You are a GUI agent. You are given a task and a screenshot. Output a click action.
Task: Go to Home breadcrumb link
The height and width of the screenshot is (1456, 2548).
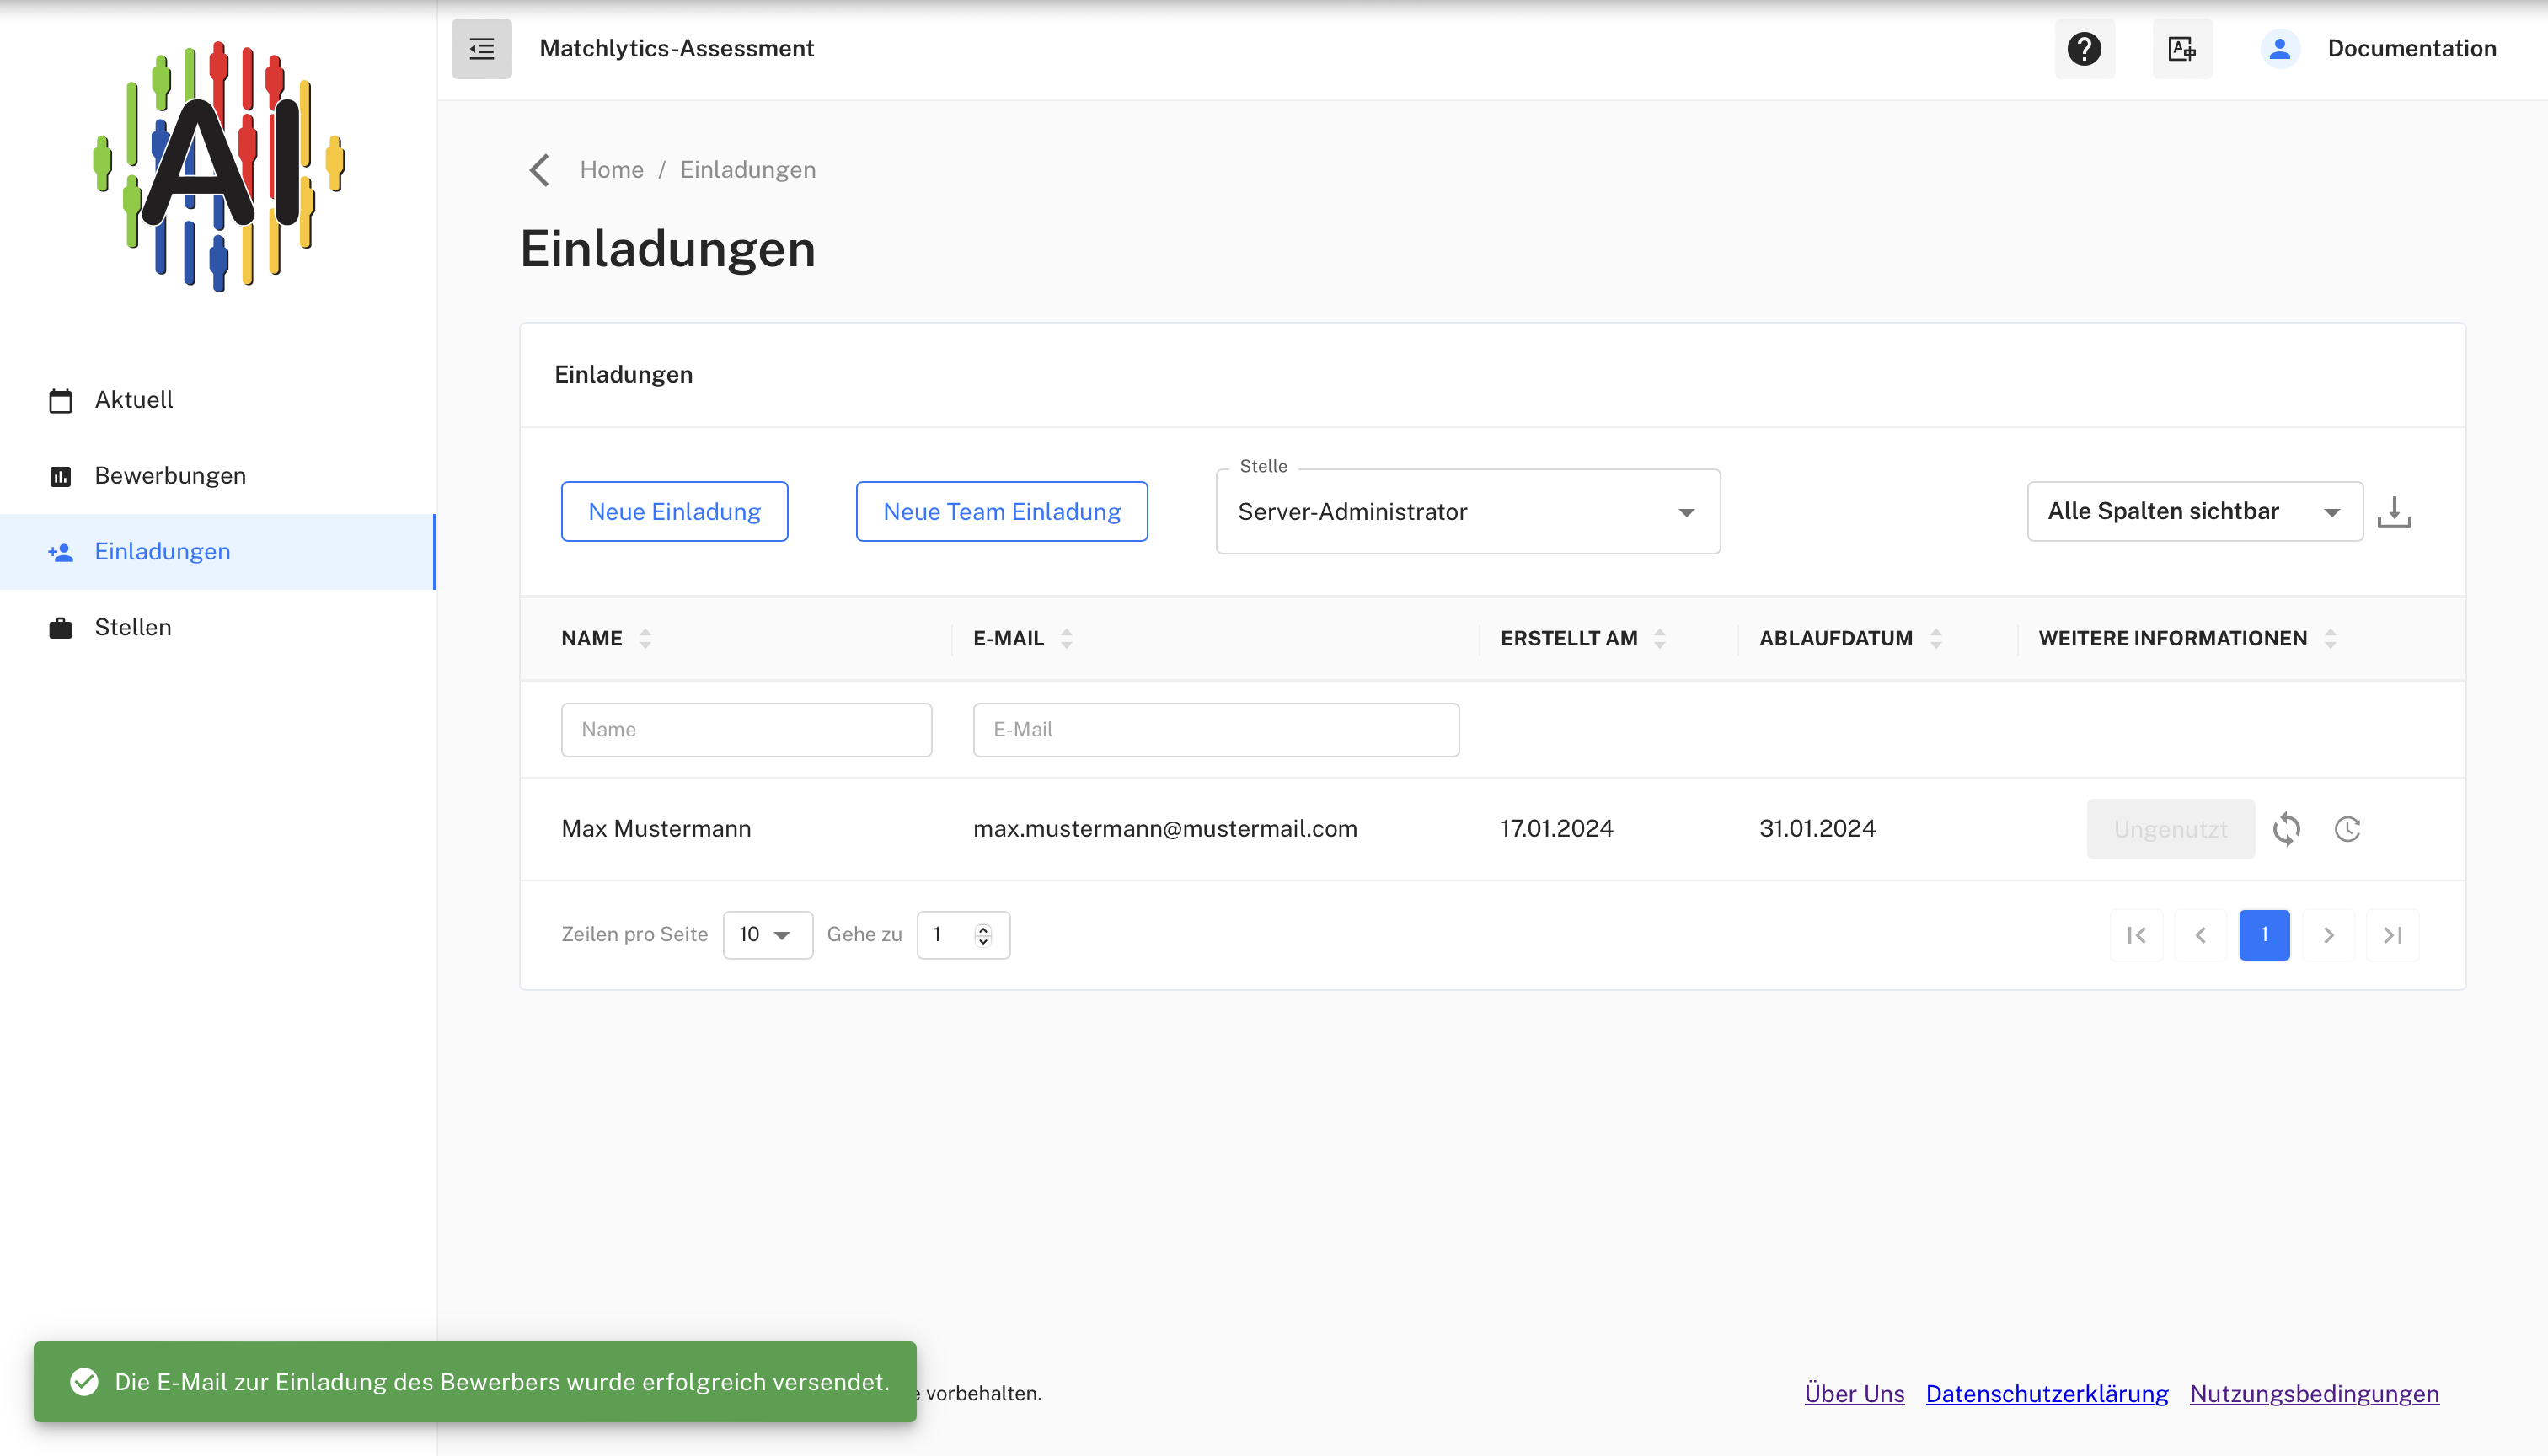coord(612,170)
